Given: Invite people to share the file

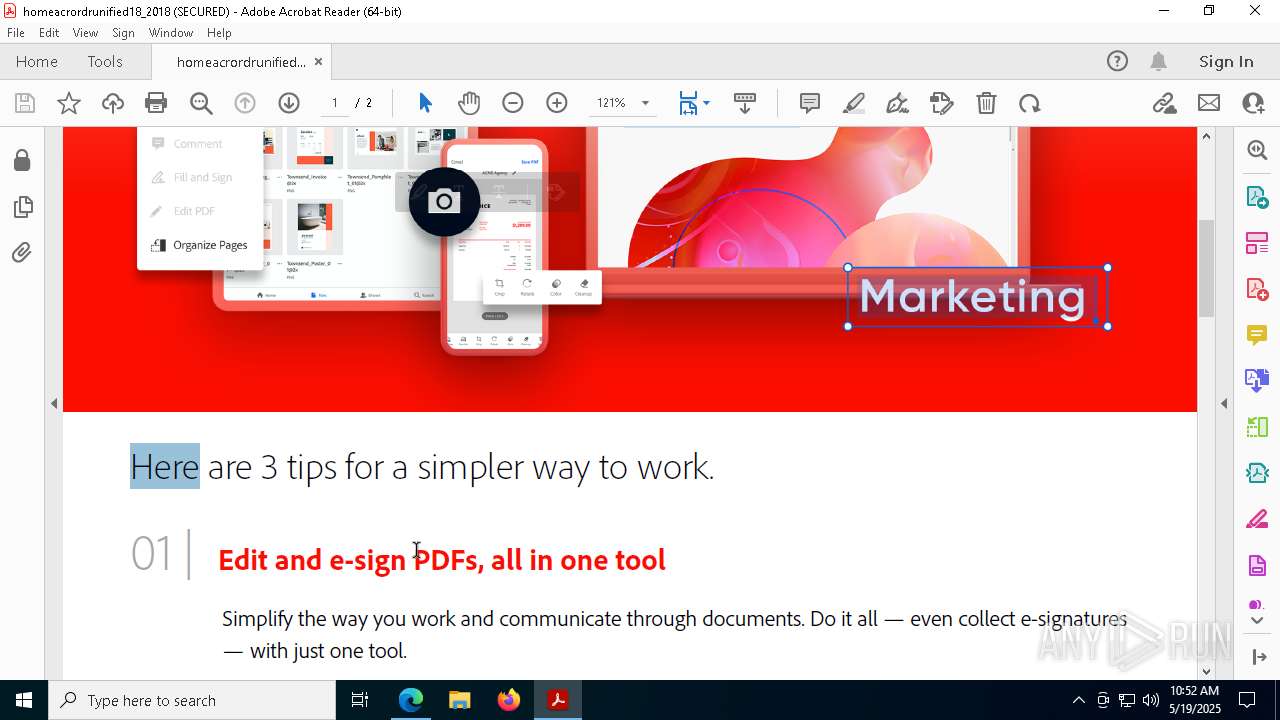Looking at the screenshot, I should click(x=1253, y=103).
